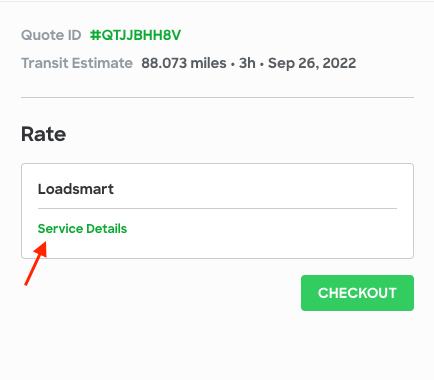Open quote #QTJJBHH8V link
This screenshot has width=434, height=380.
135,35
